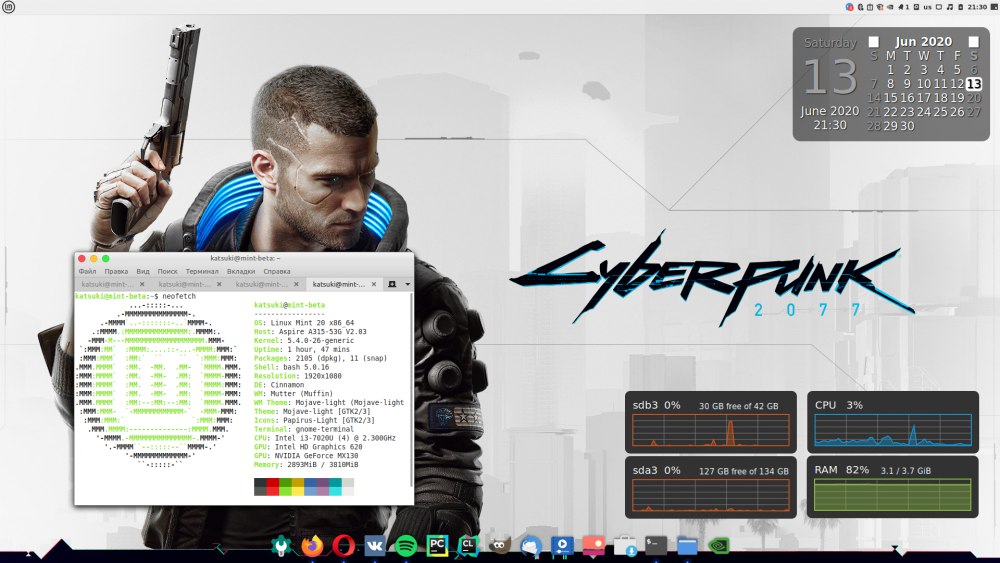This screenshot has height=563, width=1000.
Task: Open Thunderbird mail from the dock
Action: (531, 546)
